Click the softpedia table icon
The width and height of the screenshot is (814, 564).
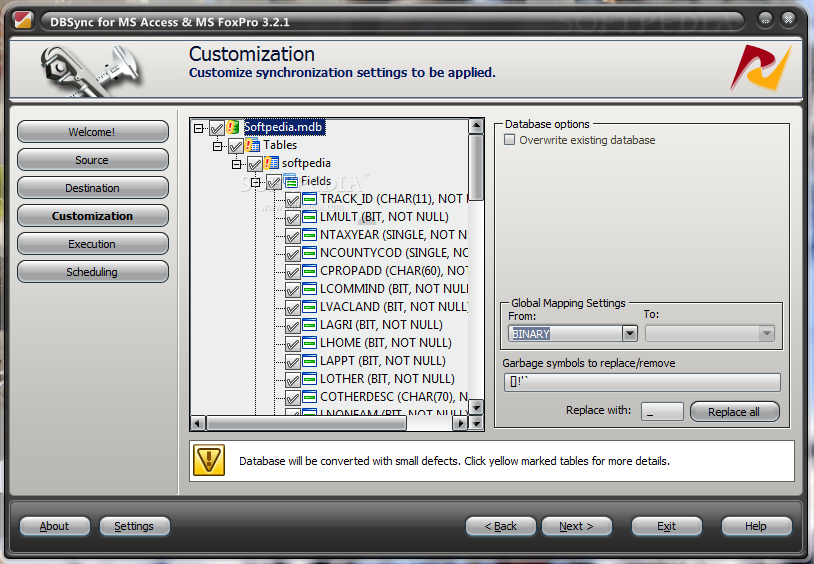pos(271,163)
